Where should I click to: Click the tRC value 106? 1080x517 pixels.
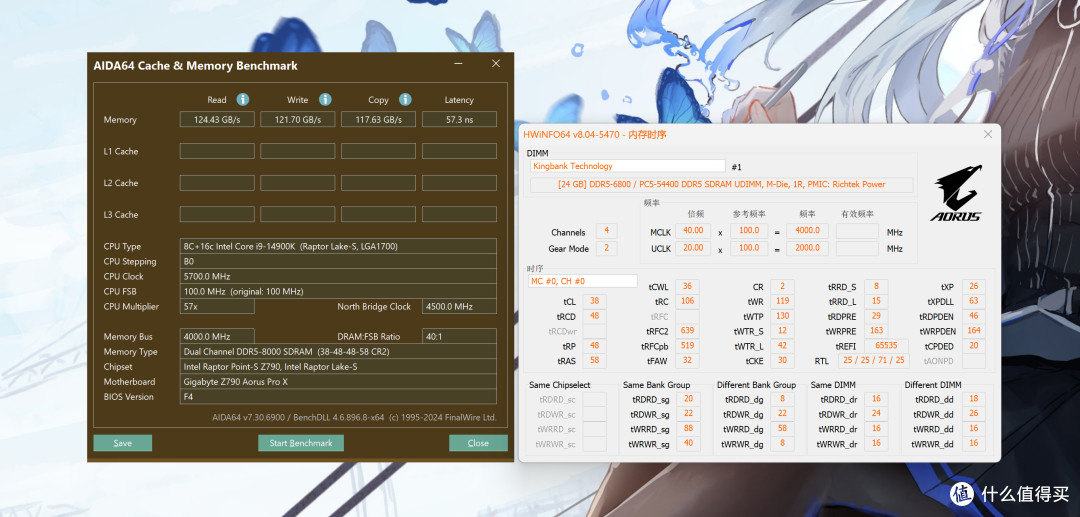[x=687, y=301]
